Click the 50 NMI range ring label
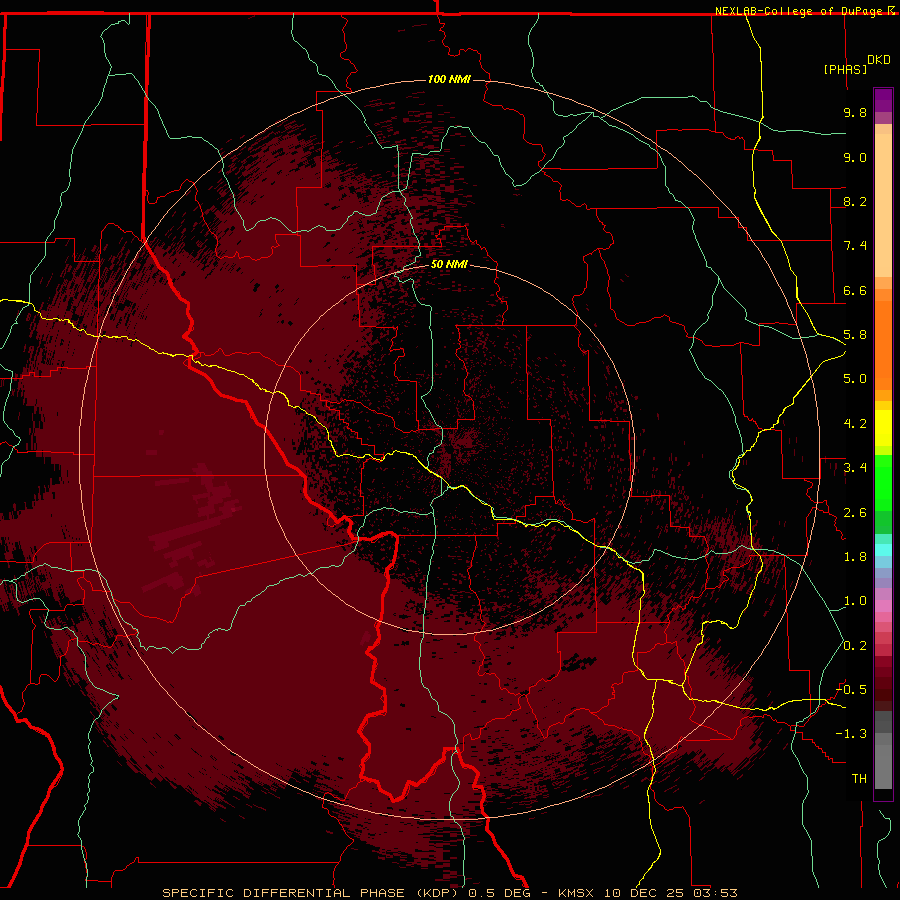The image size is (900, 900). pyautogui.click(x=449, y=265)
